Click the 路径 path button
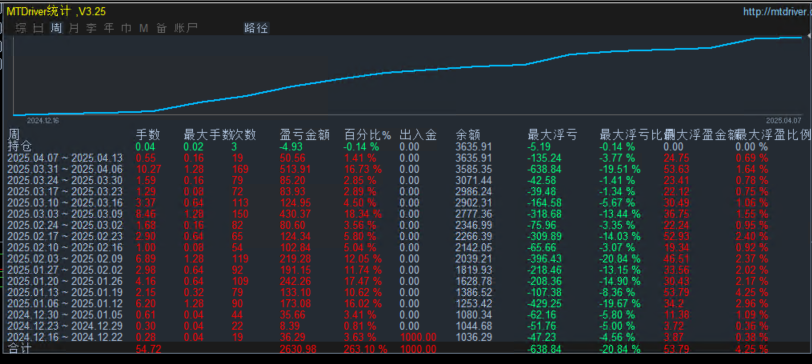 256,28
